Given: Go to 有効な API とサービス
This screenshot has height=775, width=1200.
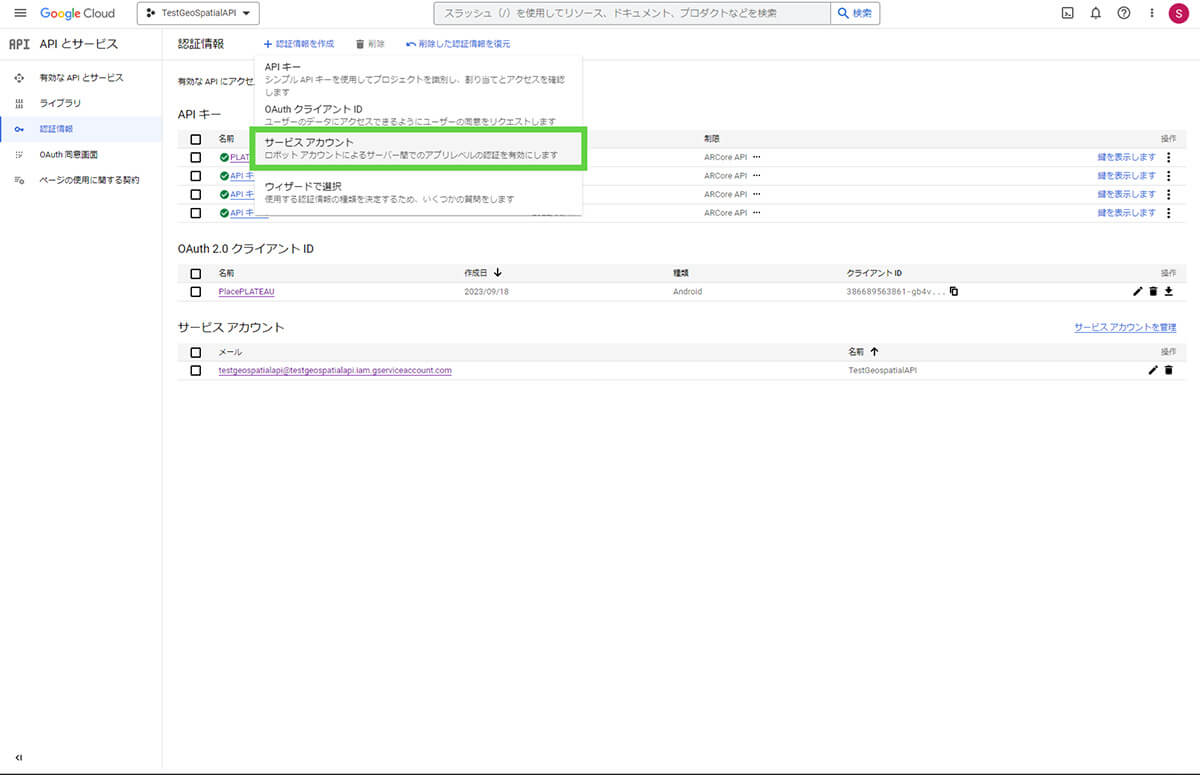Looking at the screenshot, I should (81, 77).
